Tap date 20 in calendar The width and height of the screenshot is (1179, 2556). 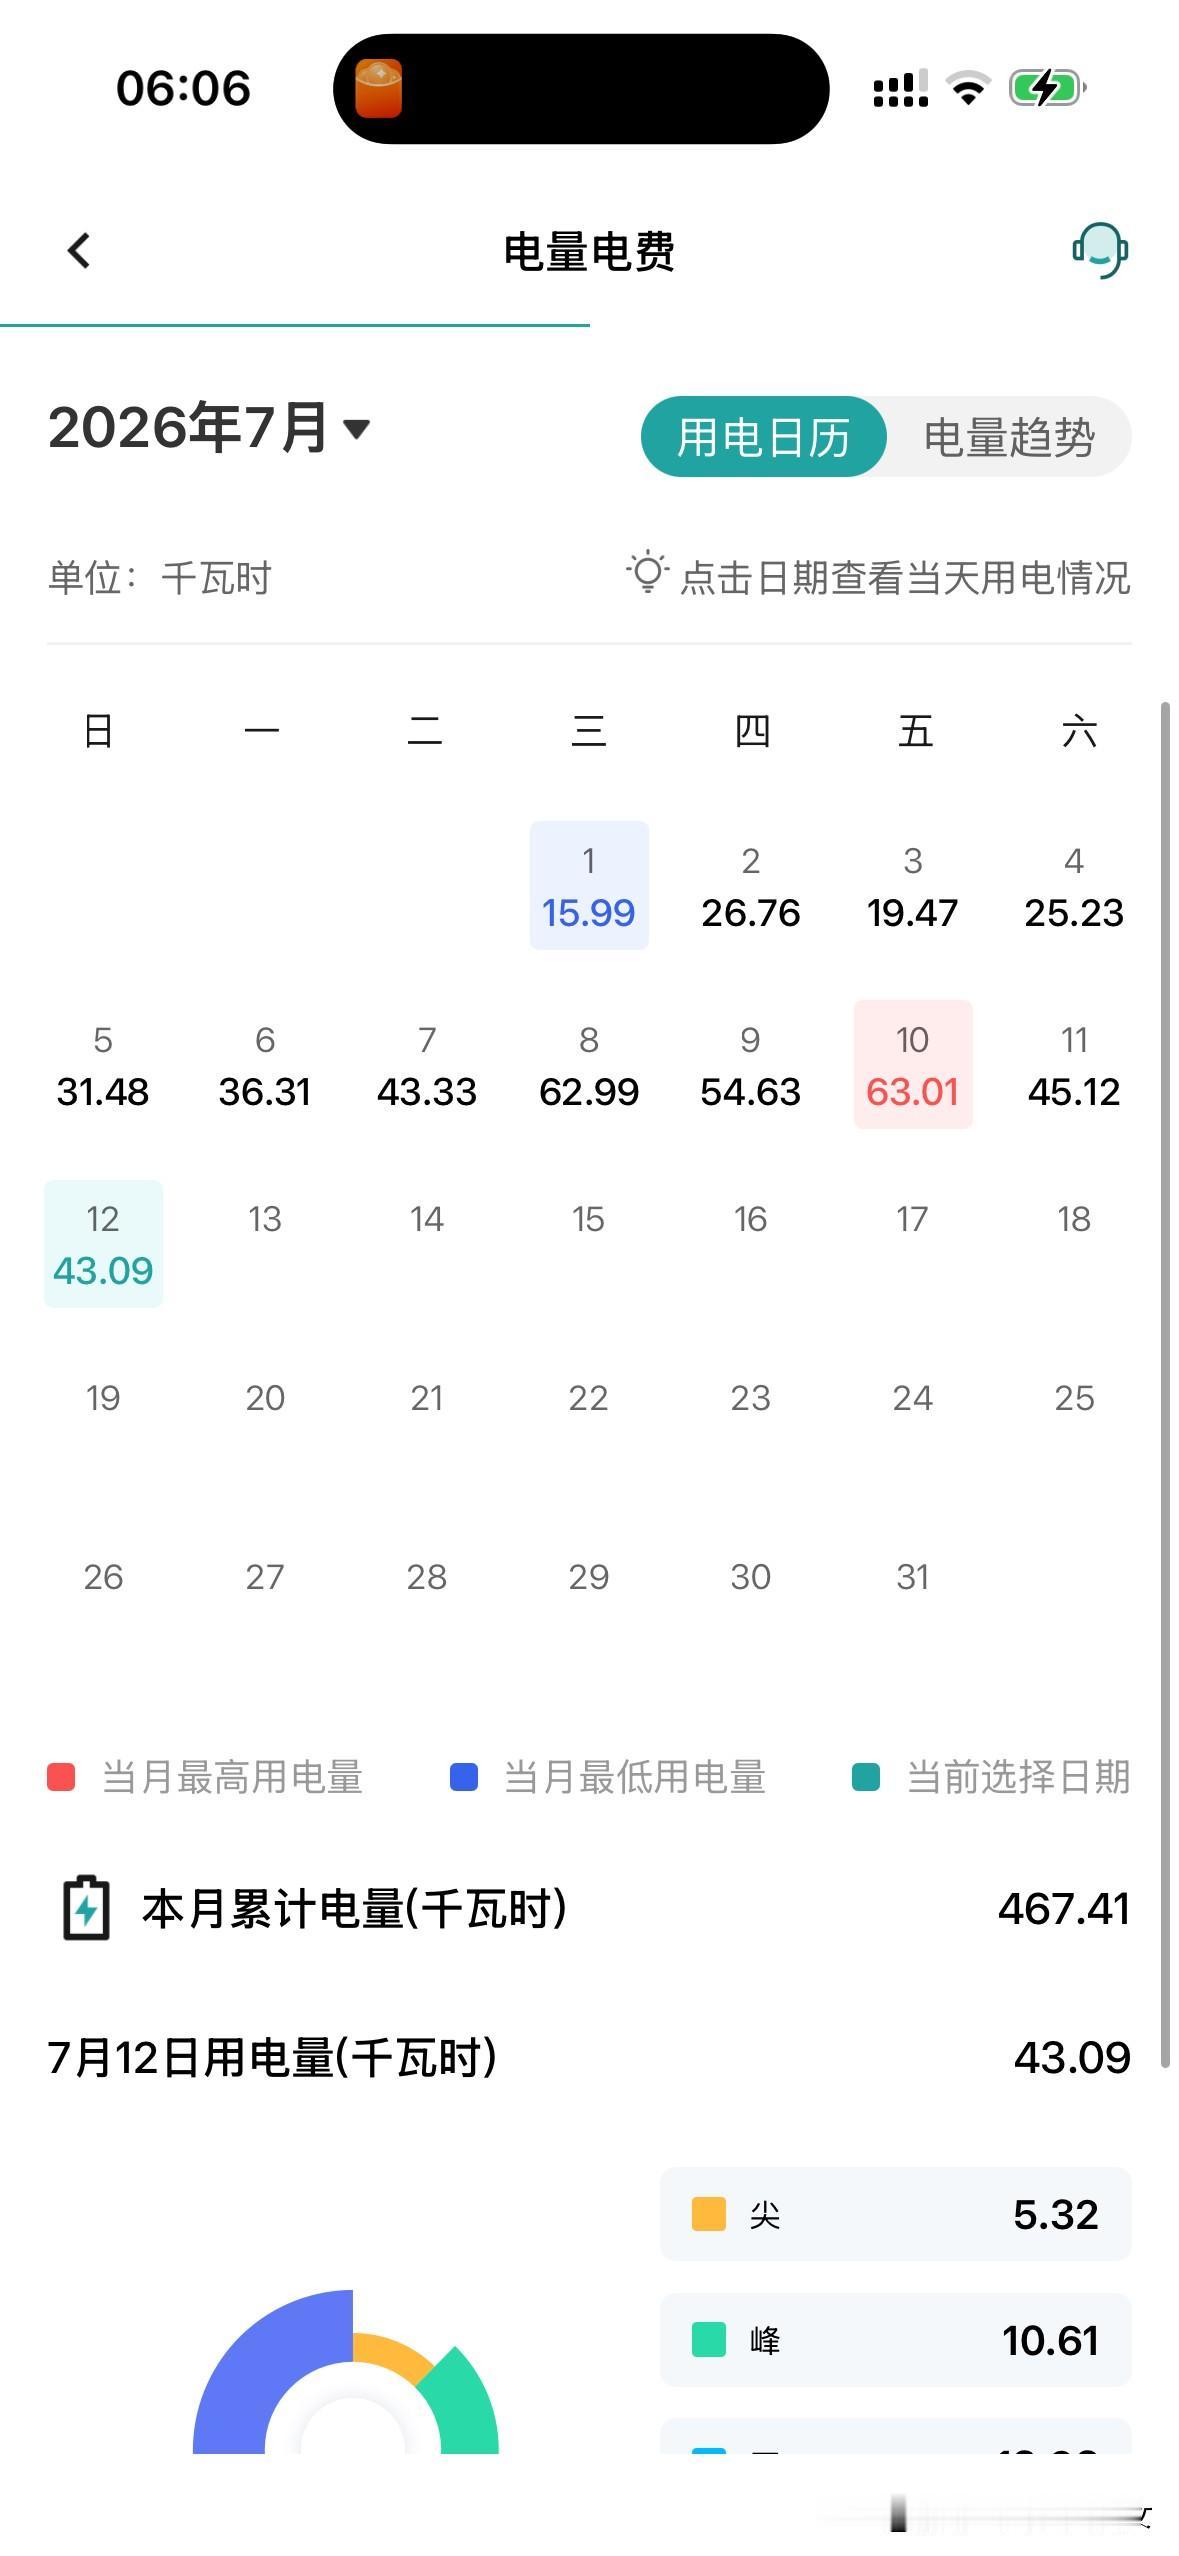(x=265, y=1398)
